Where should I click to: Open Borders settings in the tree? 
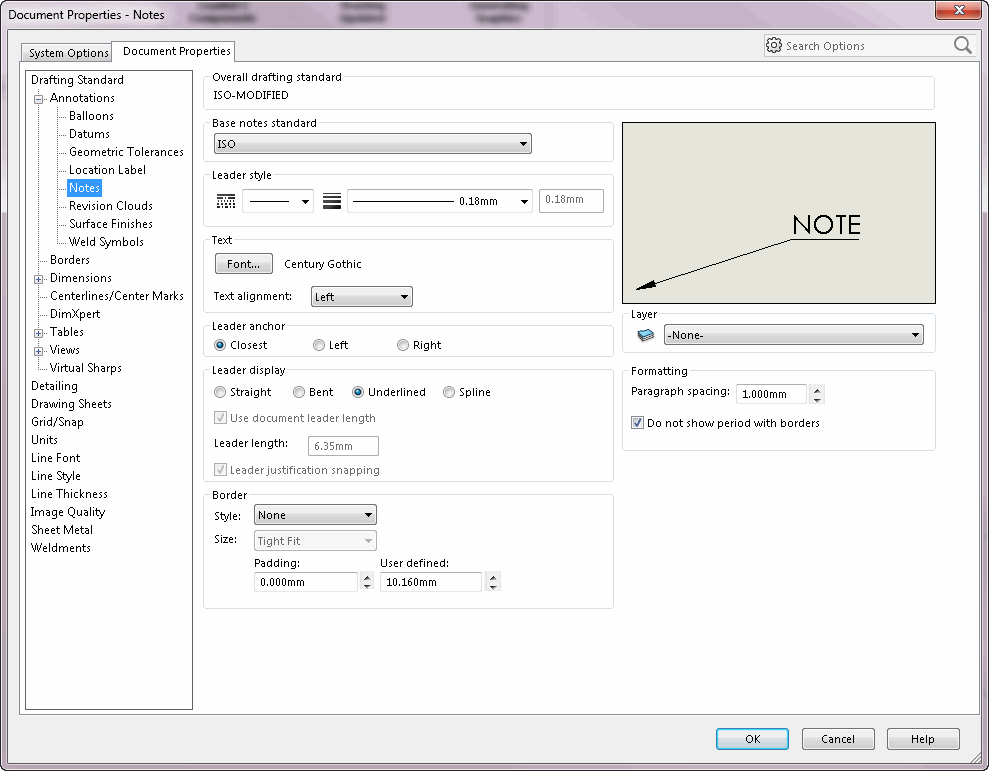click(69, 260)
